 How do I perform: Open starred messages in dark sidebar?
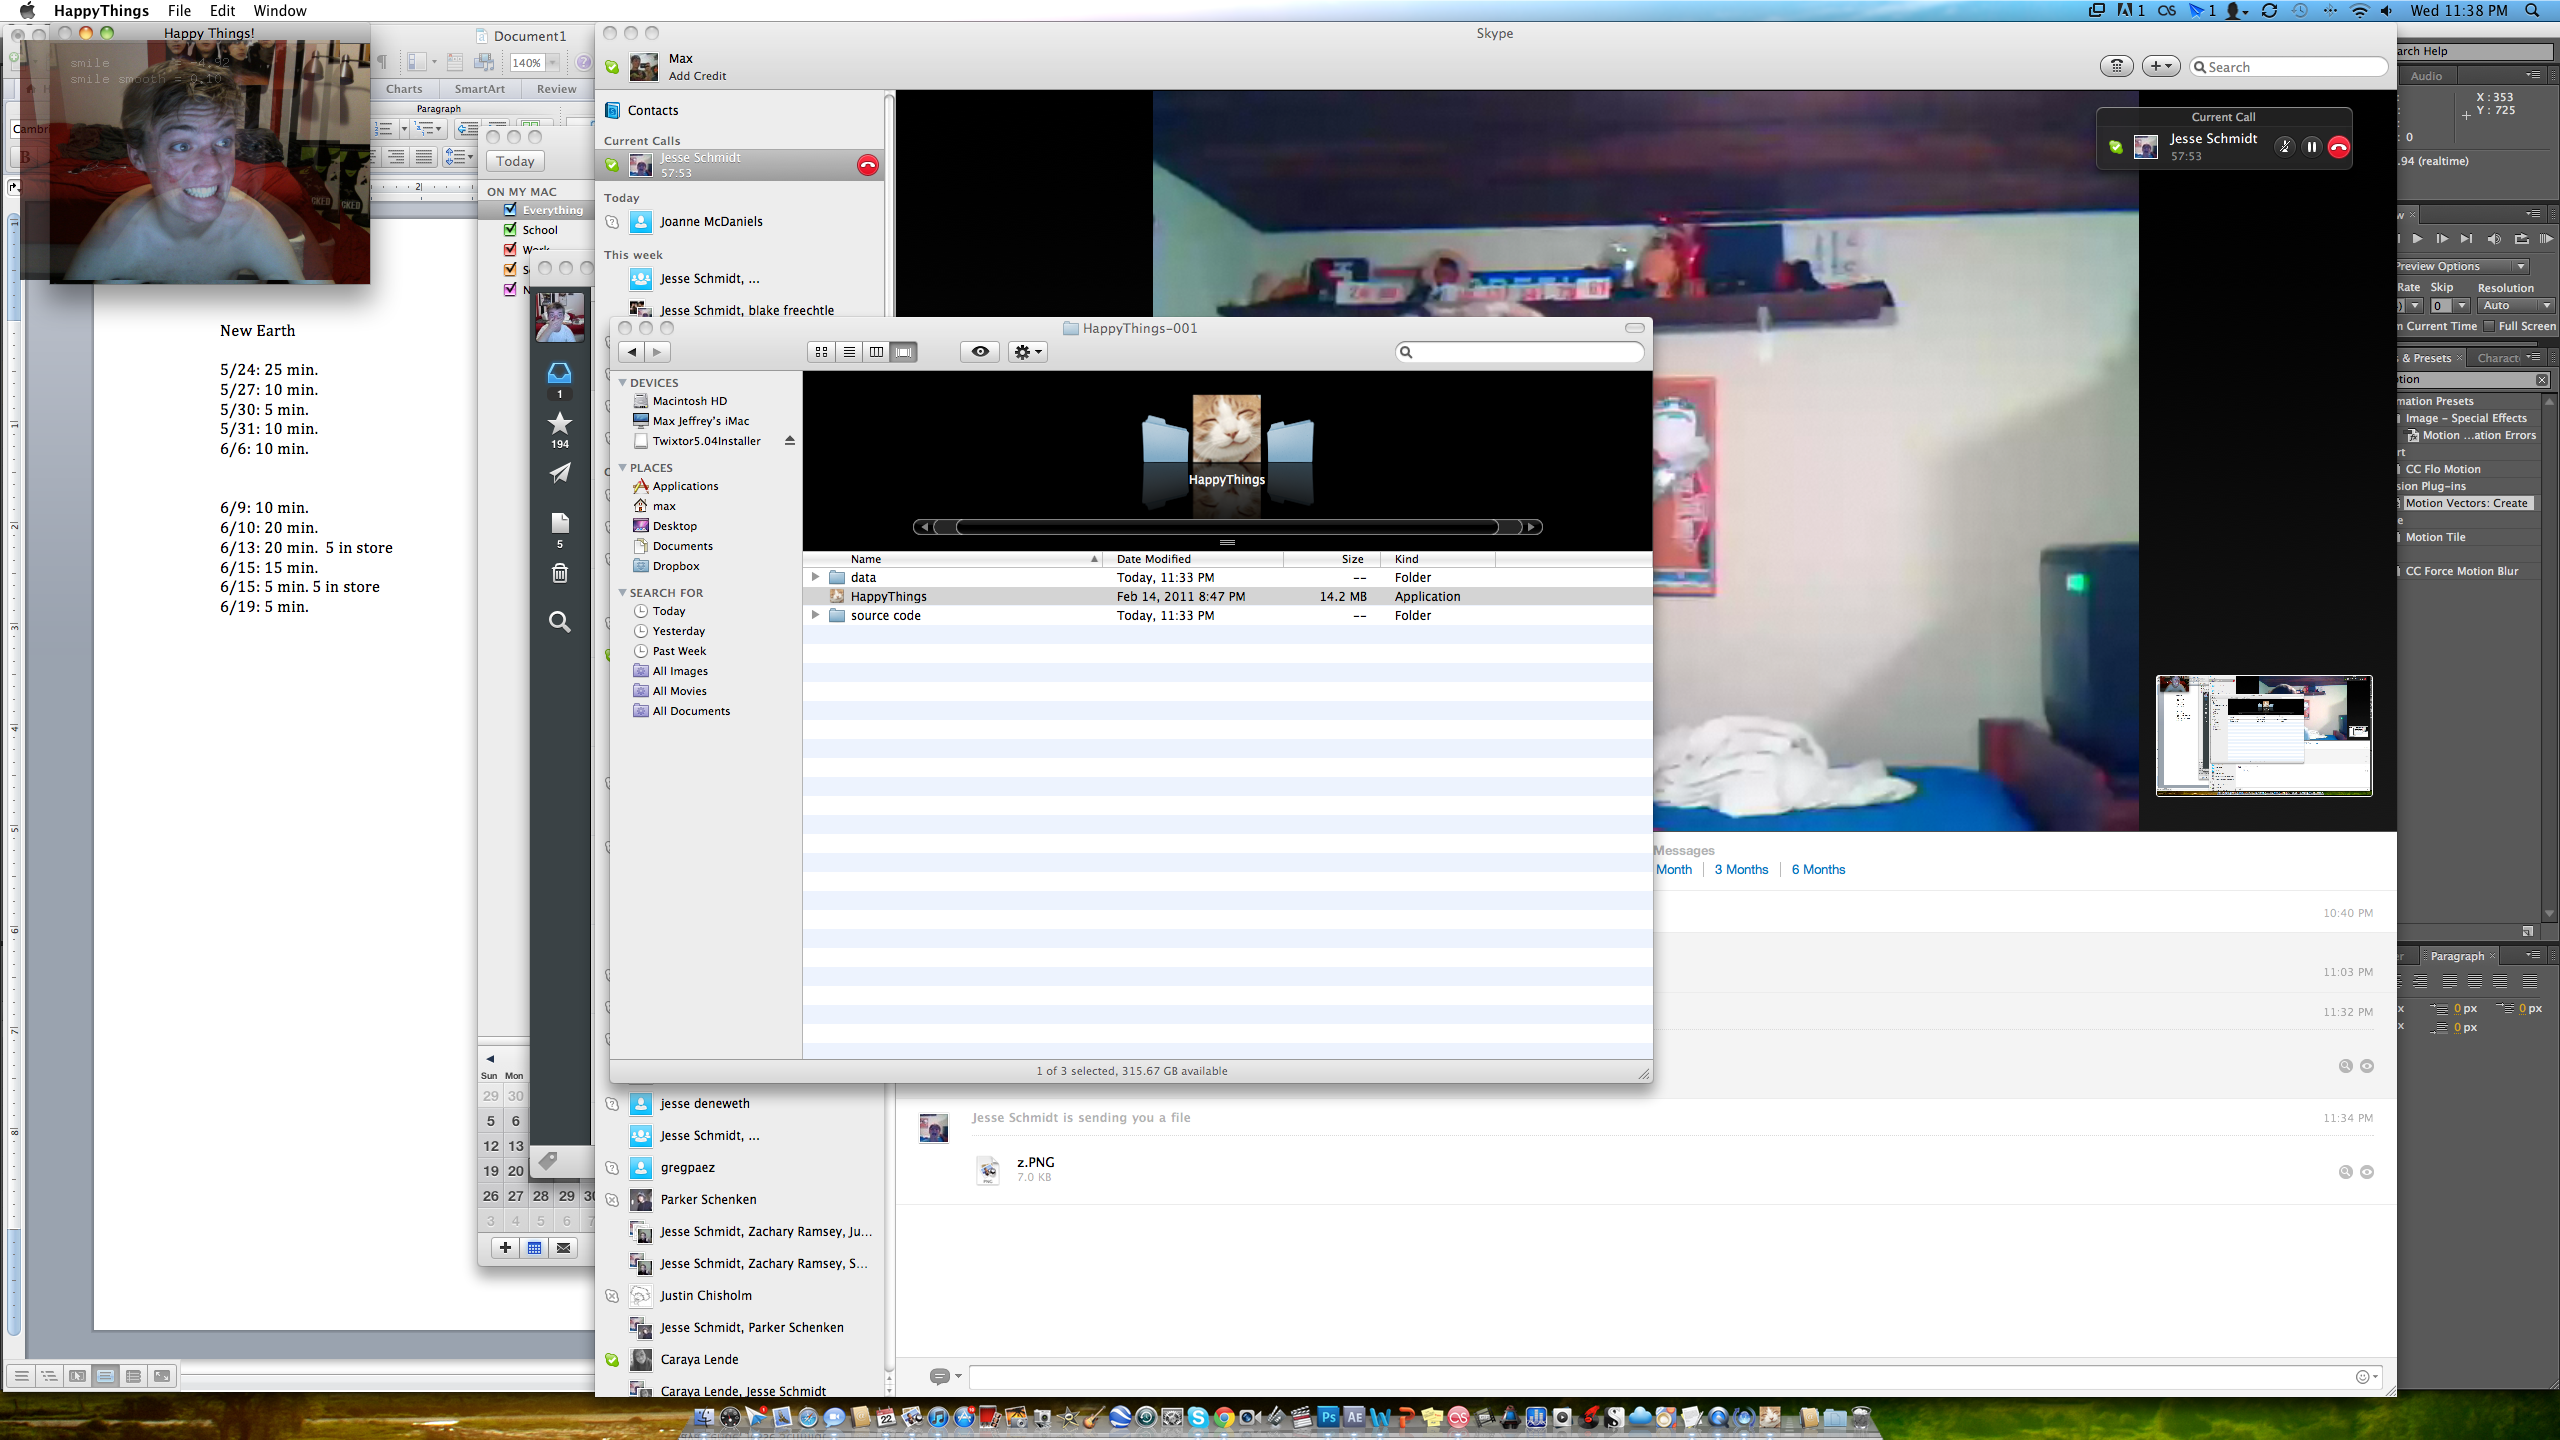point(559,423)
